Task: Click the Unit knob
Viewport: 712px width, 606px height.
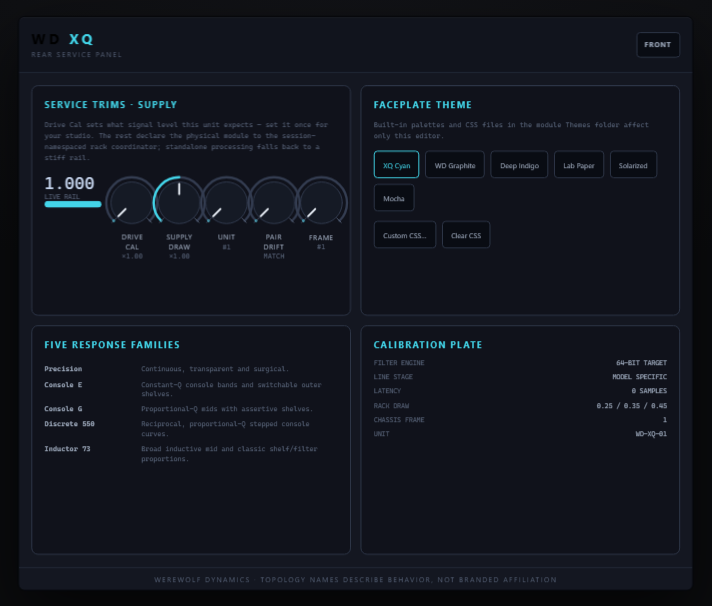Action: (226, 202)
